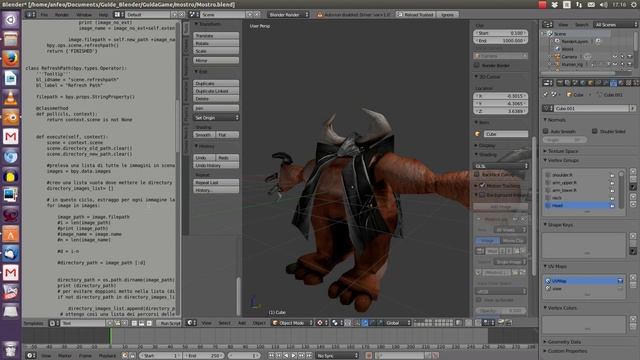The height and width of the screenshot is (360, 640).
Task: Toggle Camera visibility eye in outliner
Action: point(615,57)
